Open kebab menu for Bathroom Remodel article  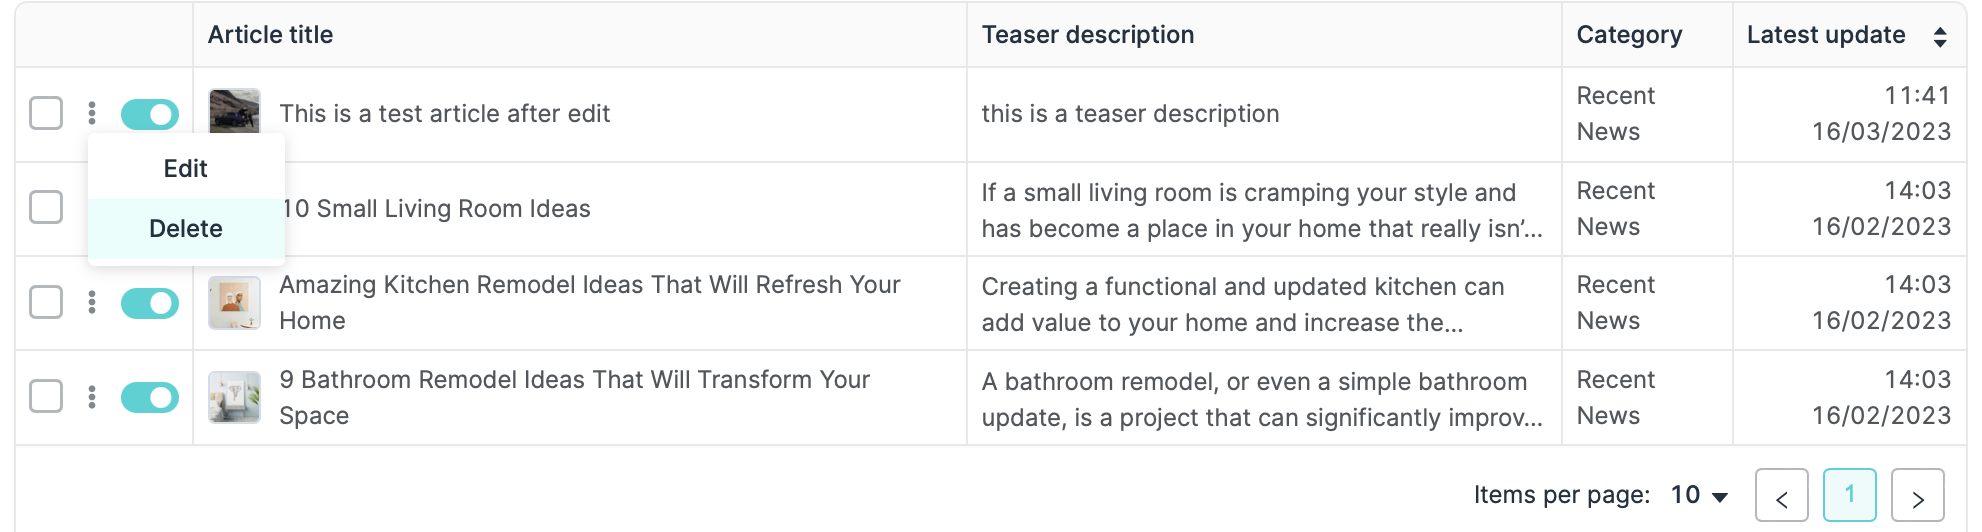click(x=92, y=397)
